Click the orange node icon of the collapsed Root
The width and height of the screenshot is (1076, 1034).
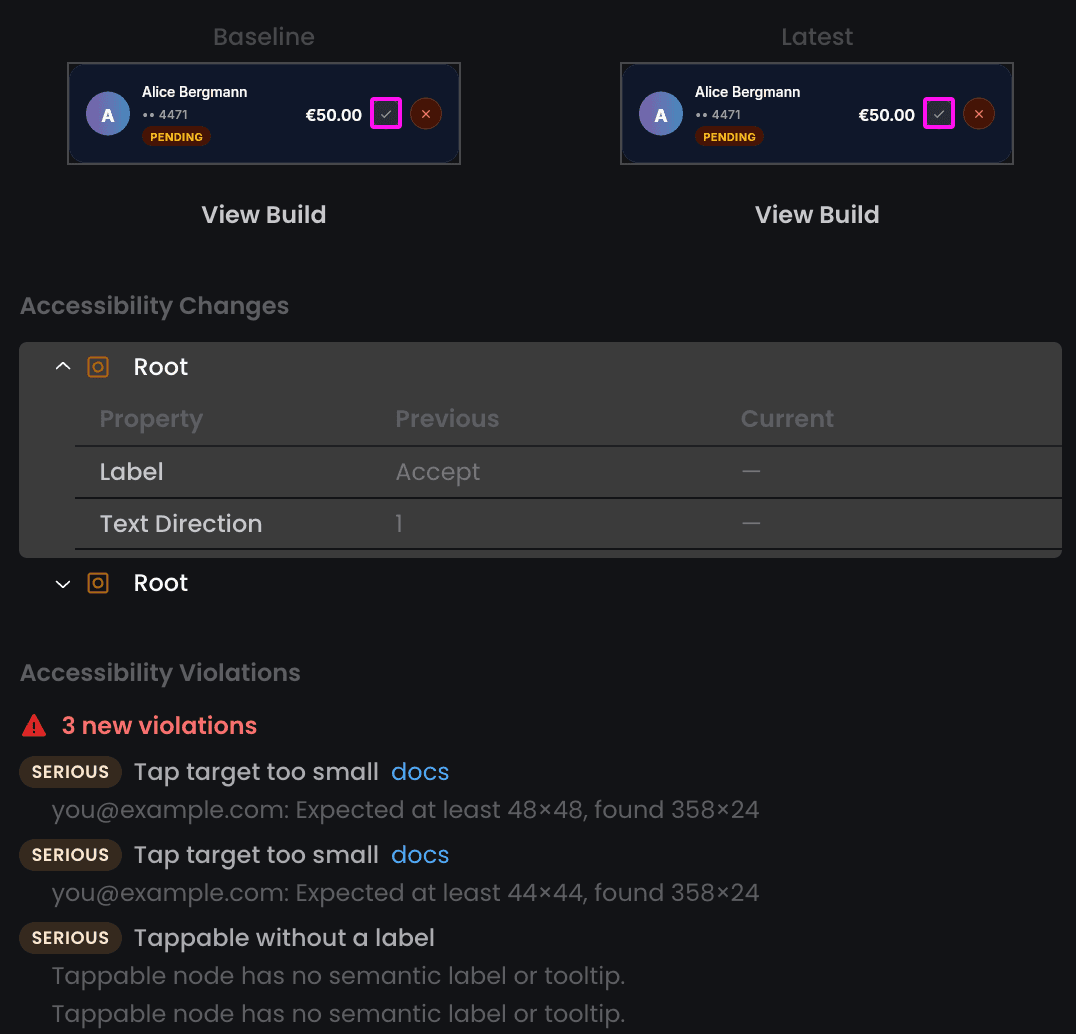pos(98,583)
